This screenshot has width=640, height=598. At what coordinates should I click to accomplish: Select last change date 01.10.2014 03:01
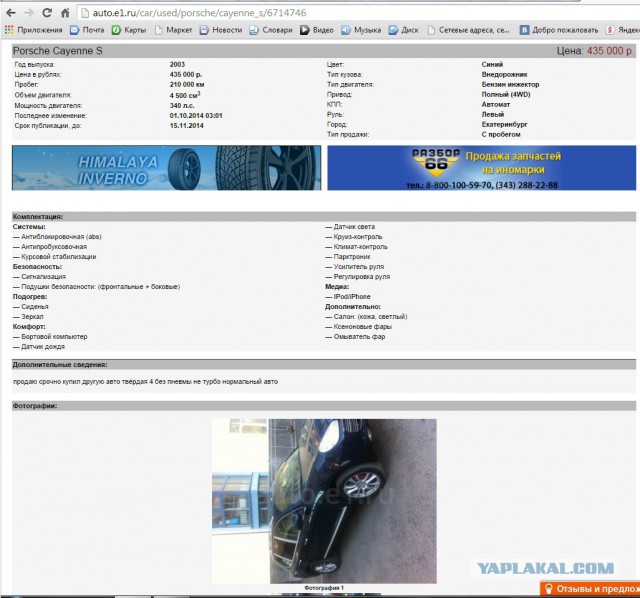pyautogui.click(x=196, y=116)
